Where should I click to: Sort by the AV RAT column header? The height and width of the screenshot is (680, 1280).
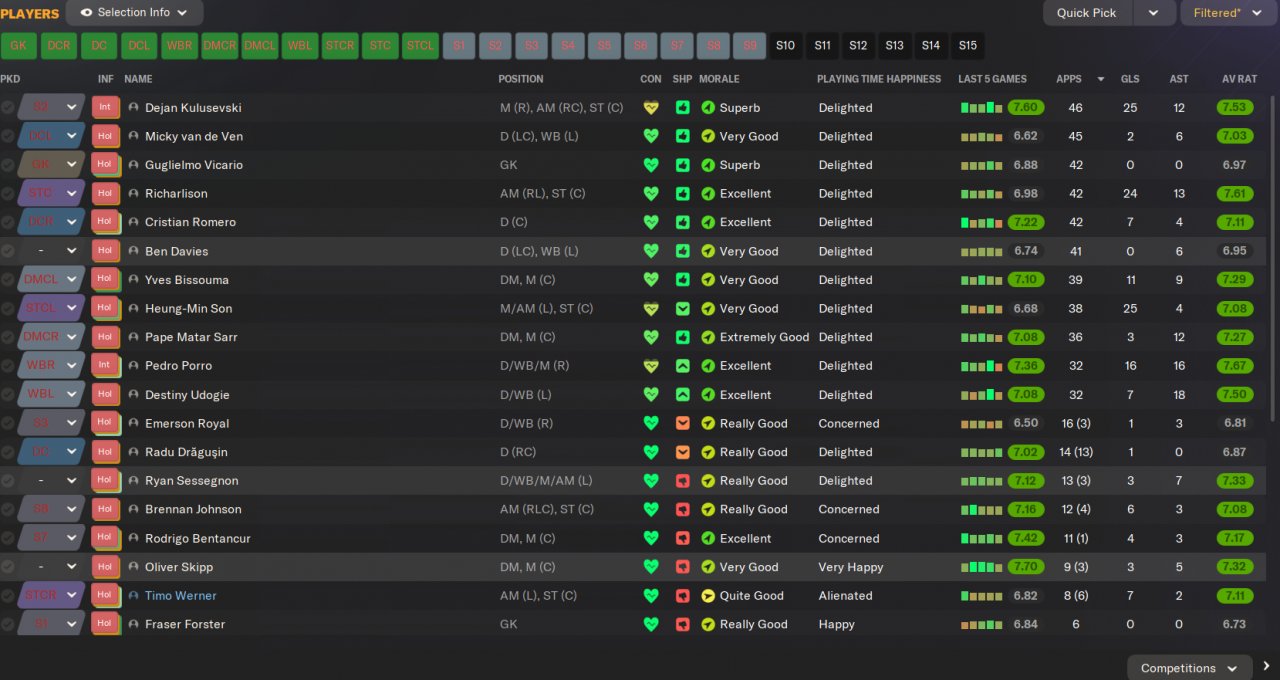click(x=1239, y=79)
